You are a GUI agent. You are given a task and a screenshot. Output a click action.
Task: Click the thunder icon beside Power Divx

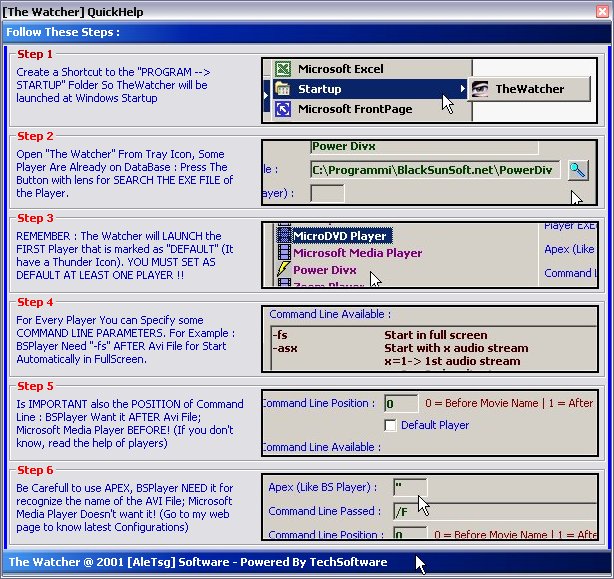click(284, 269)
